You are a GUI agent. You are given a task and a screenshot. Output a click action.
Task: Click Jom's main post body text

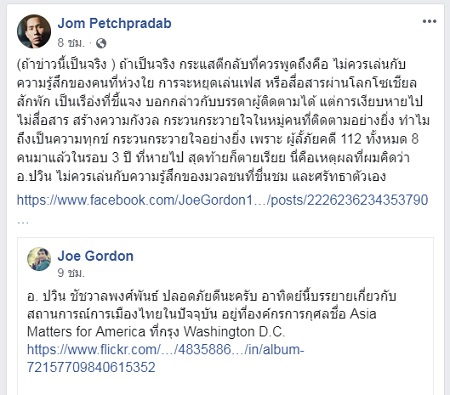(x=223, y=120)
